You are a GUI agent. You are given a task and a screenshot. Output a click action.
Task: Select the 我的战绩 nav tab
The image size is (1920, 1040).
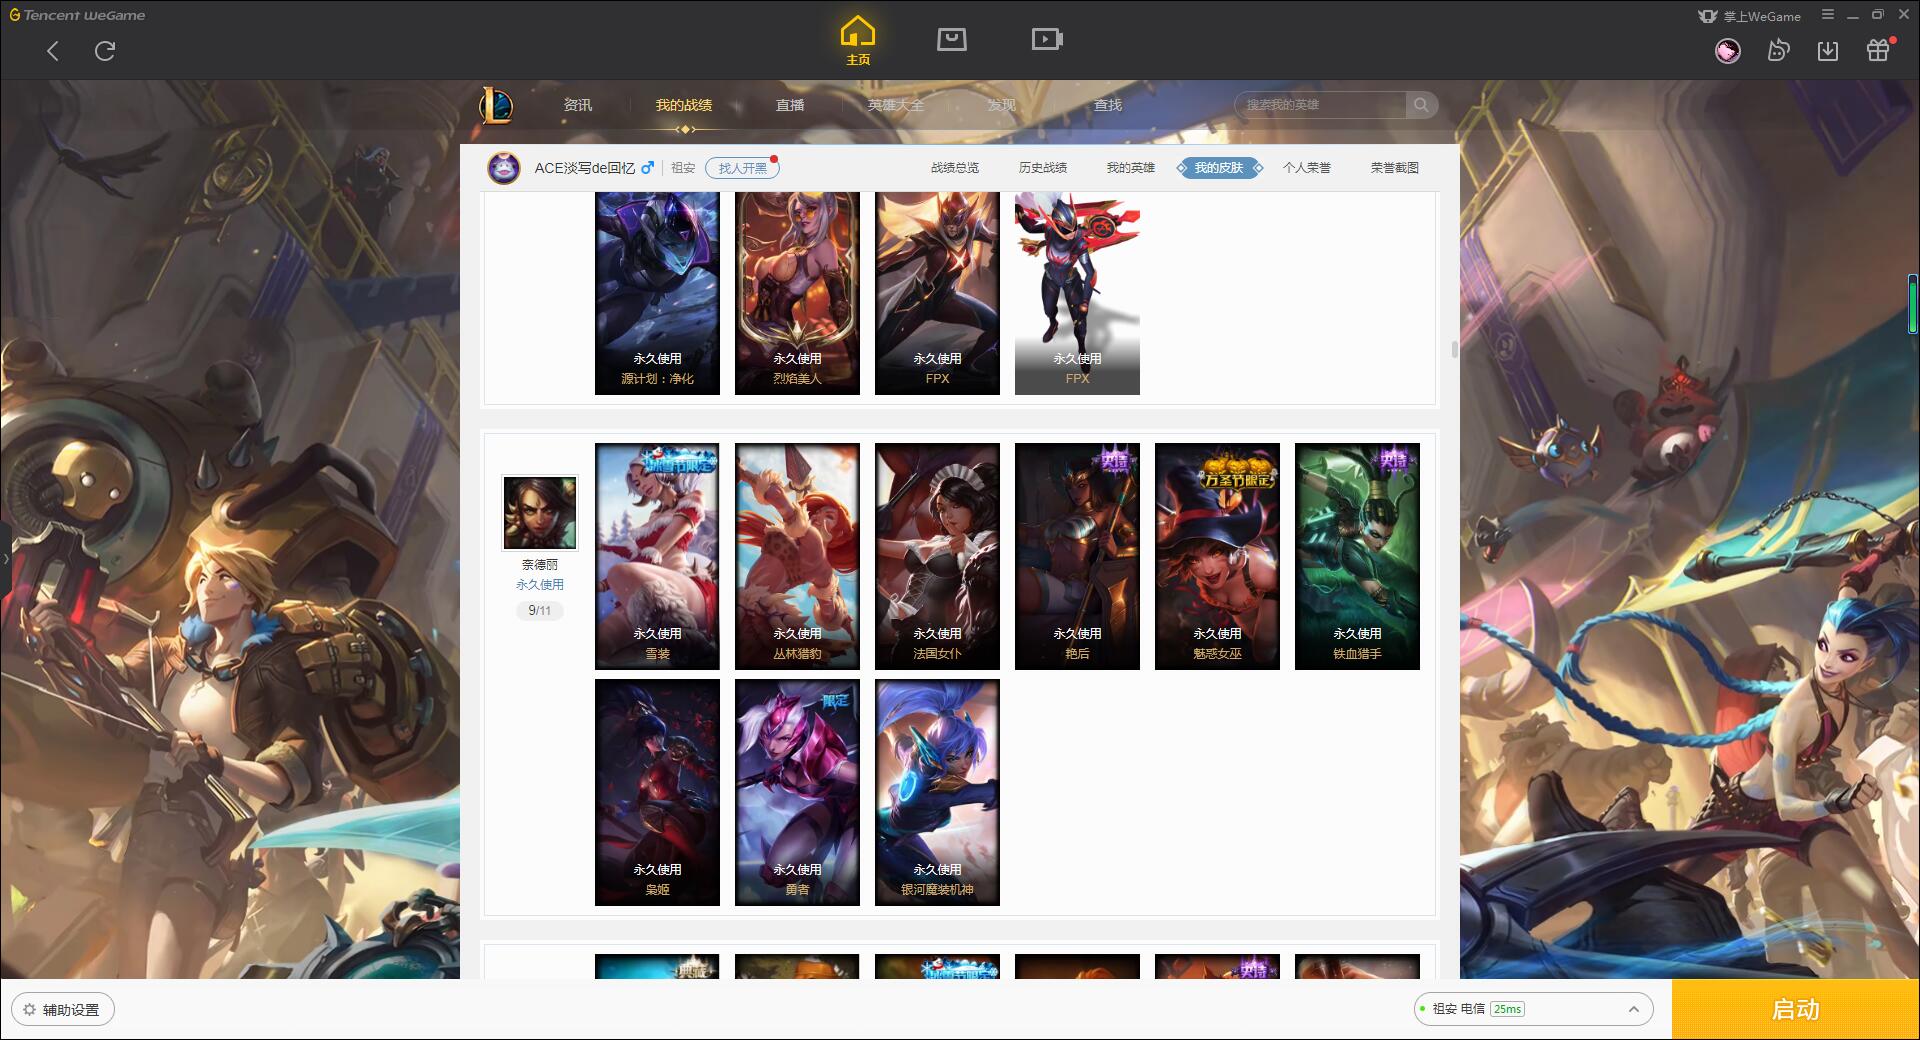point(684,105)
